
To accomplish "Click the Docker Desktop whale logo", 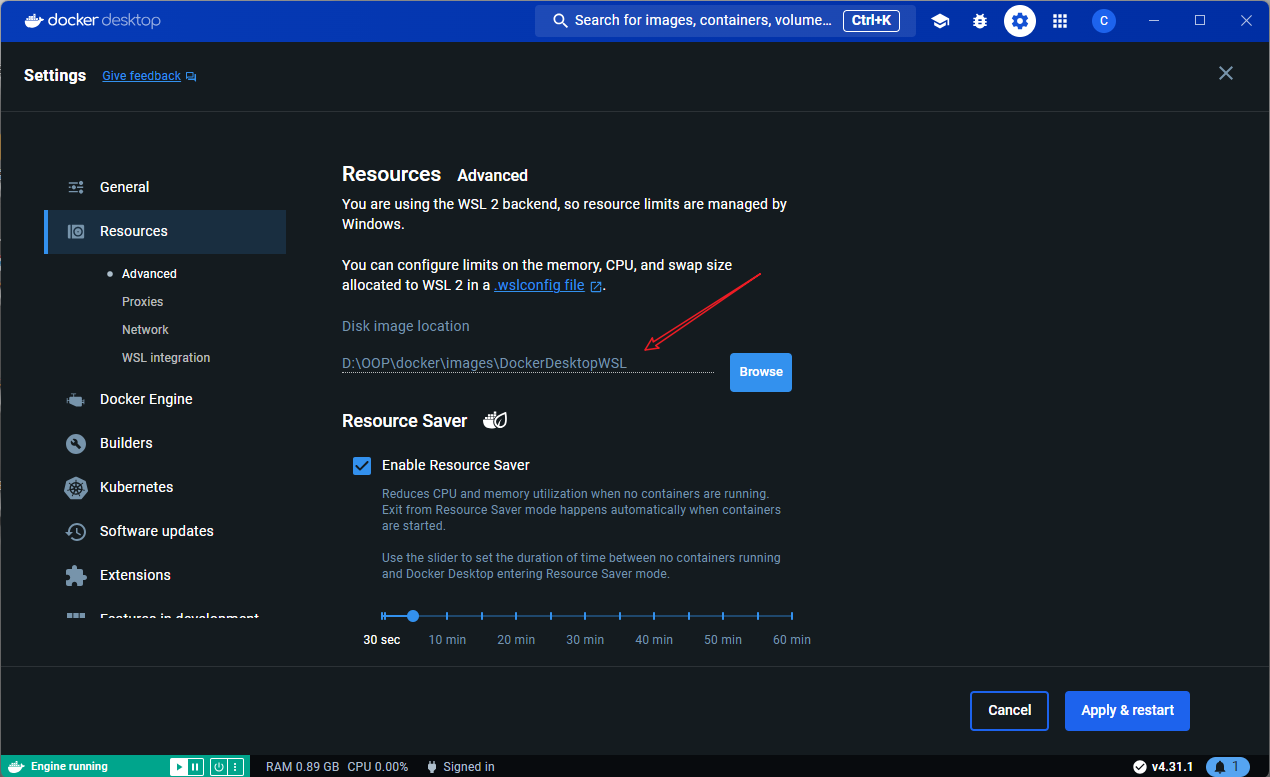I will [35, 20].
